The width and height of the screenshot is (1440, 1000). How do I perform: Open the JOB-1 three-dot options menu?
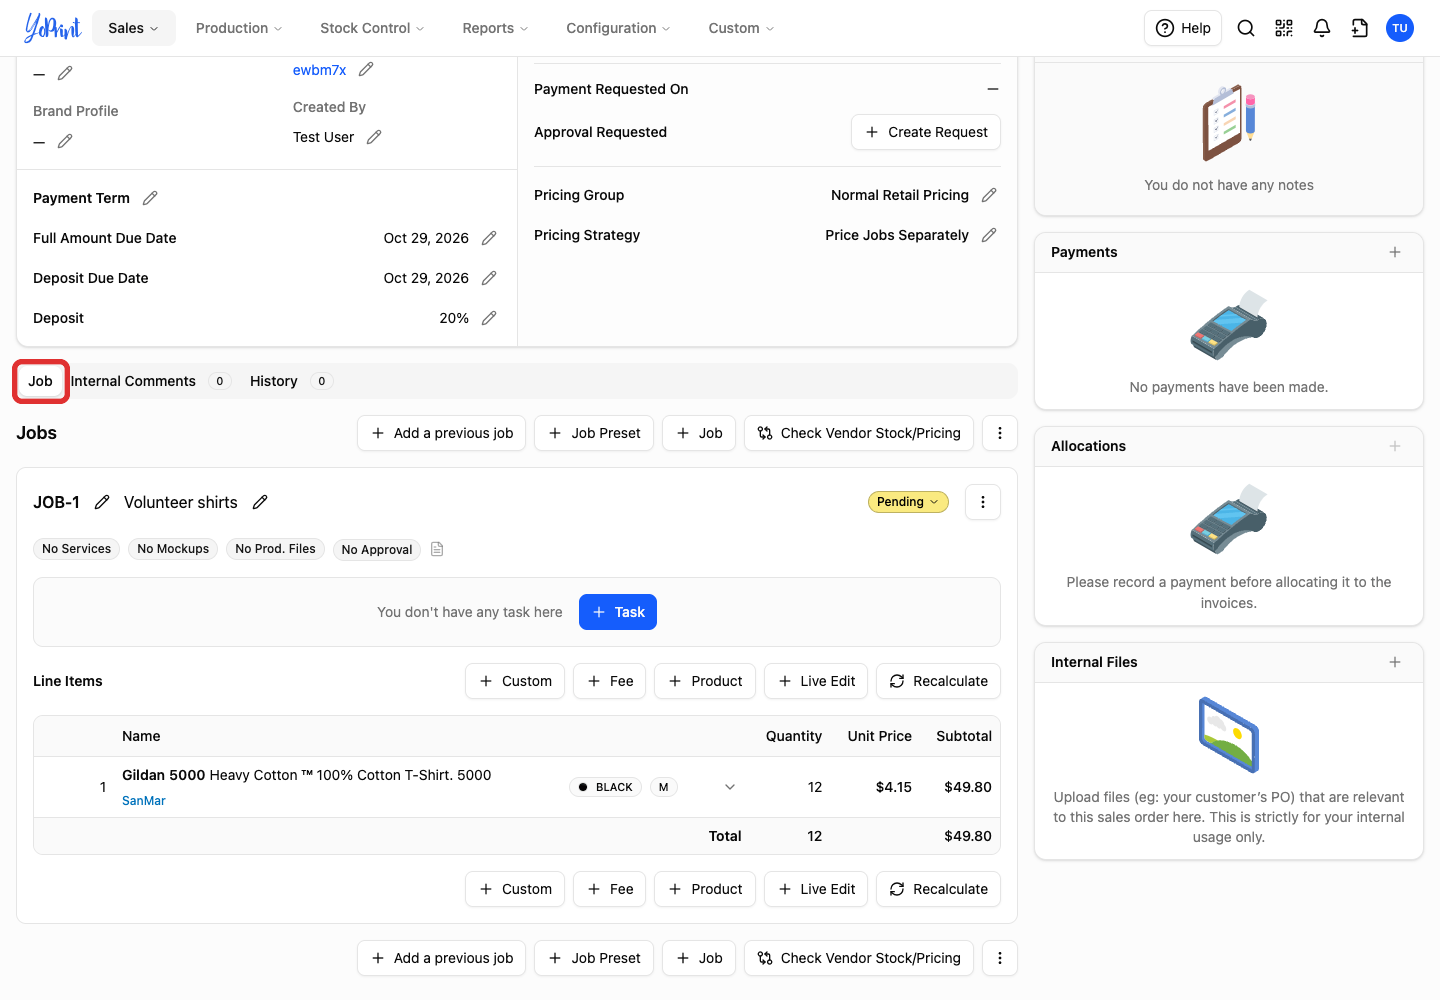point(983,502)
